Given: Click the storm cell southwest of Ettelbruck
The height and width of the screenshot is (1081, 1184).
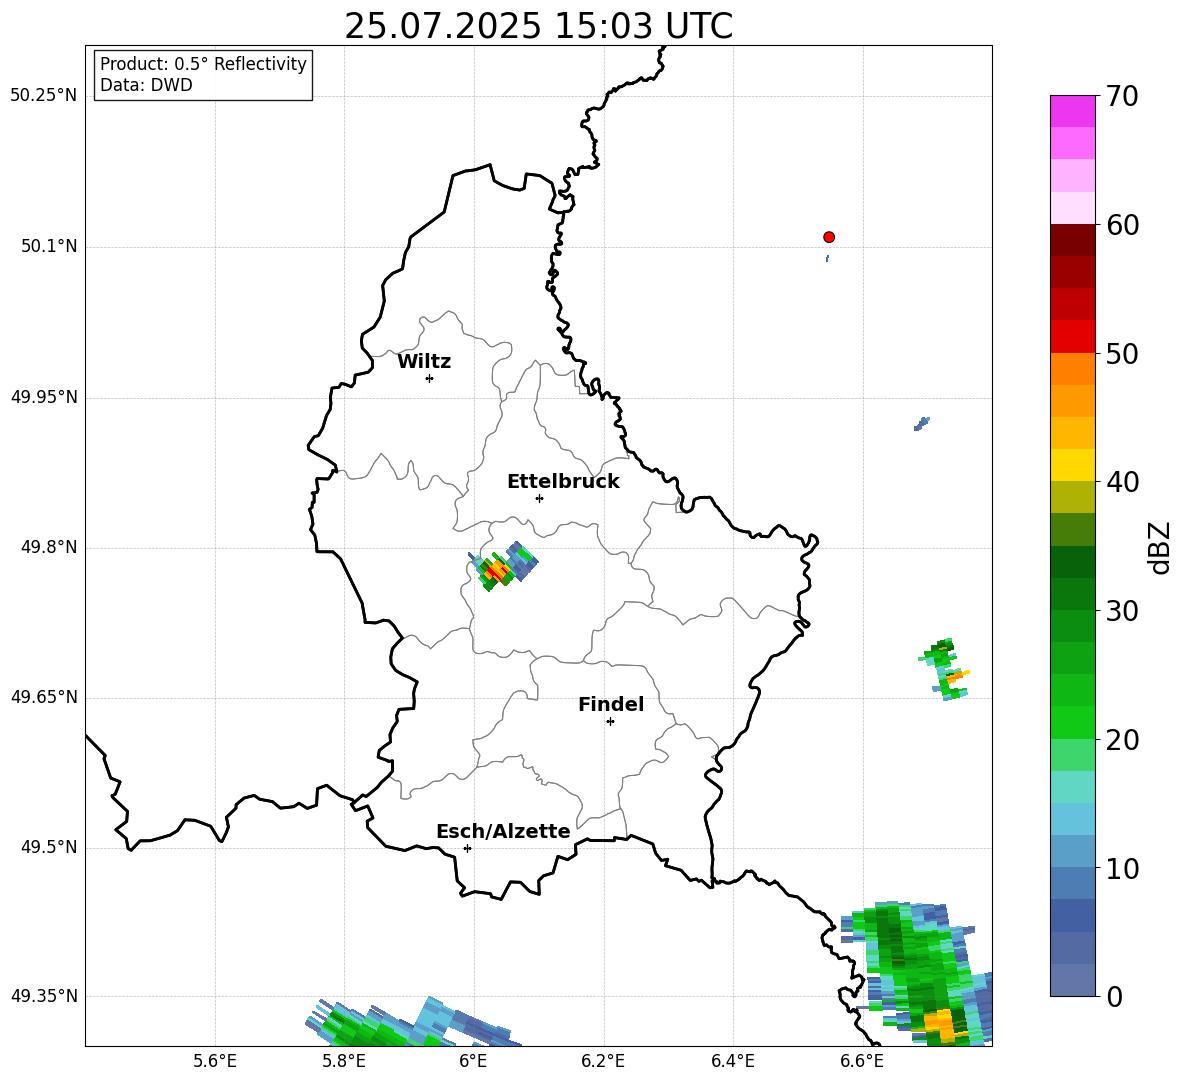Looking at the screenshot, I should click(503, 566).
